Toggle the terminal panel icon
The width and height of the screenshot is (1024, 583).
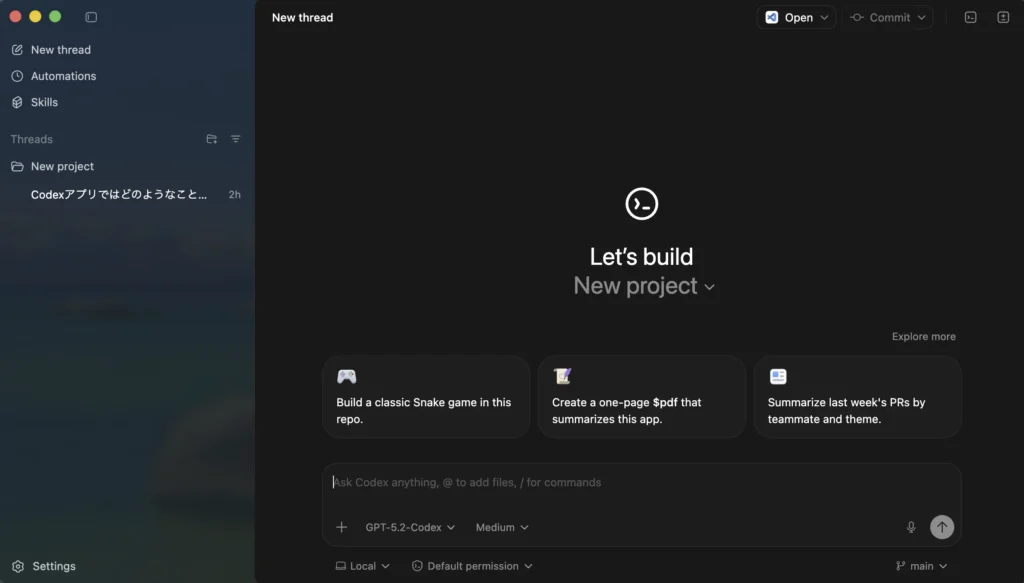pos(970,17)
